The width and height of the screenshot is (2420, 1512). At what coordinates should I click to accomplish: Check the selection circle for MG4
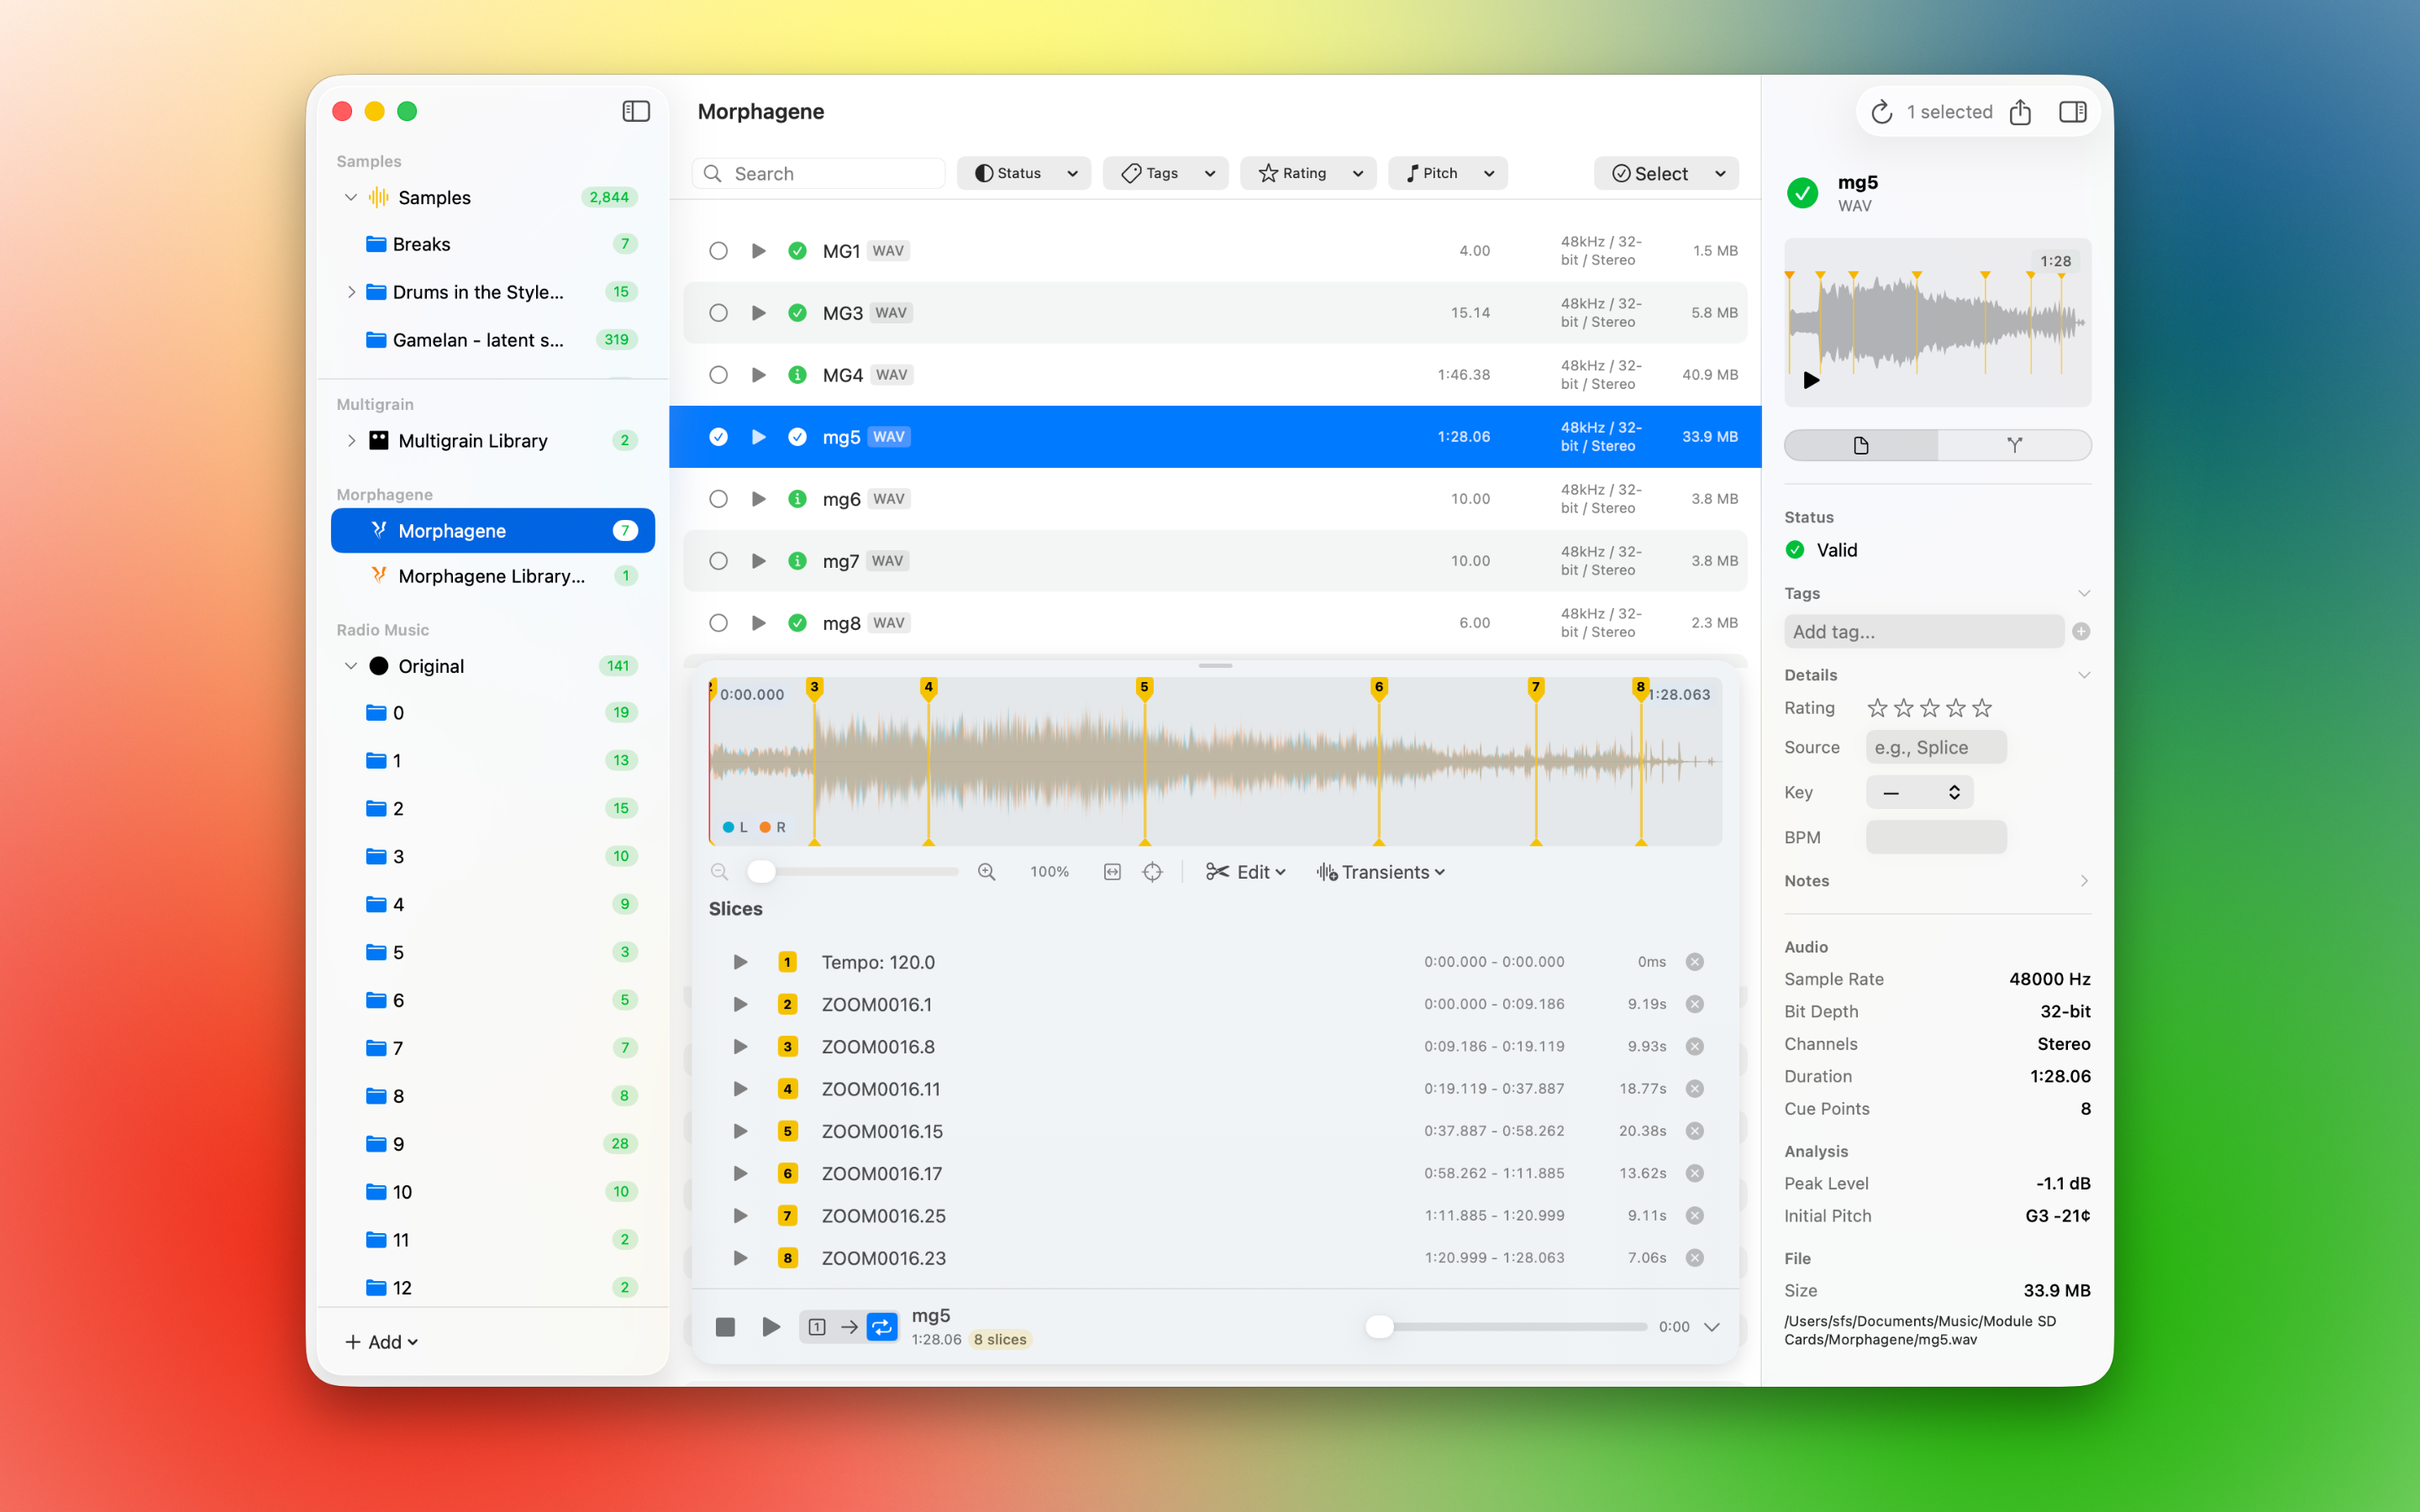click(718, 375)
